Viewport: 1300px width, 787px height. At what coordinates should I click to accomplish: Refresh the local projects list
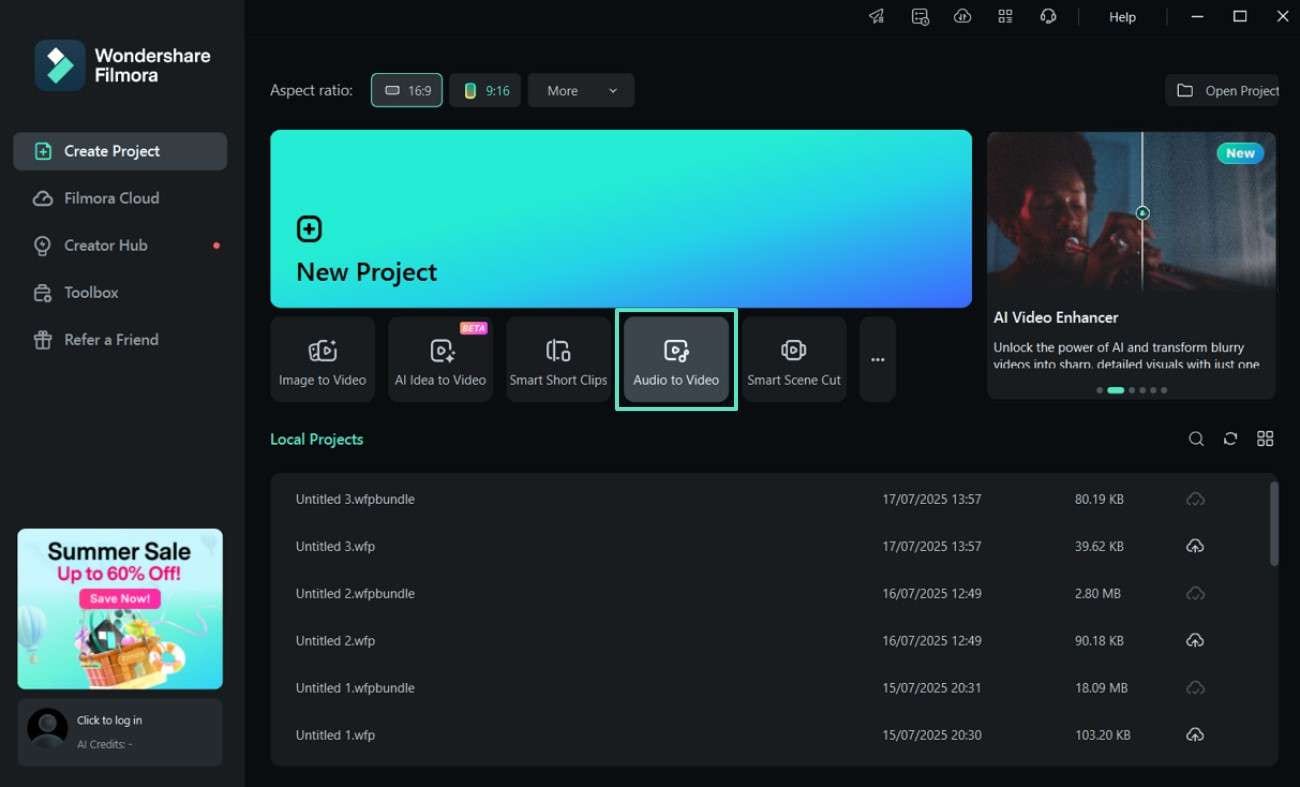point(1231,439)
